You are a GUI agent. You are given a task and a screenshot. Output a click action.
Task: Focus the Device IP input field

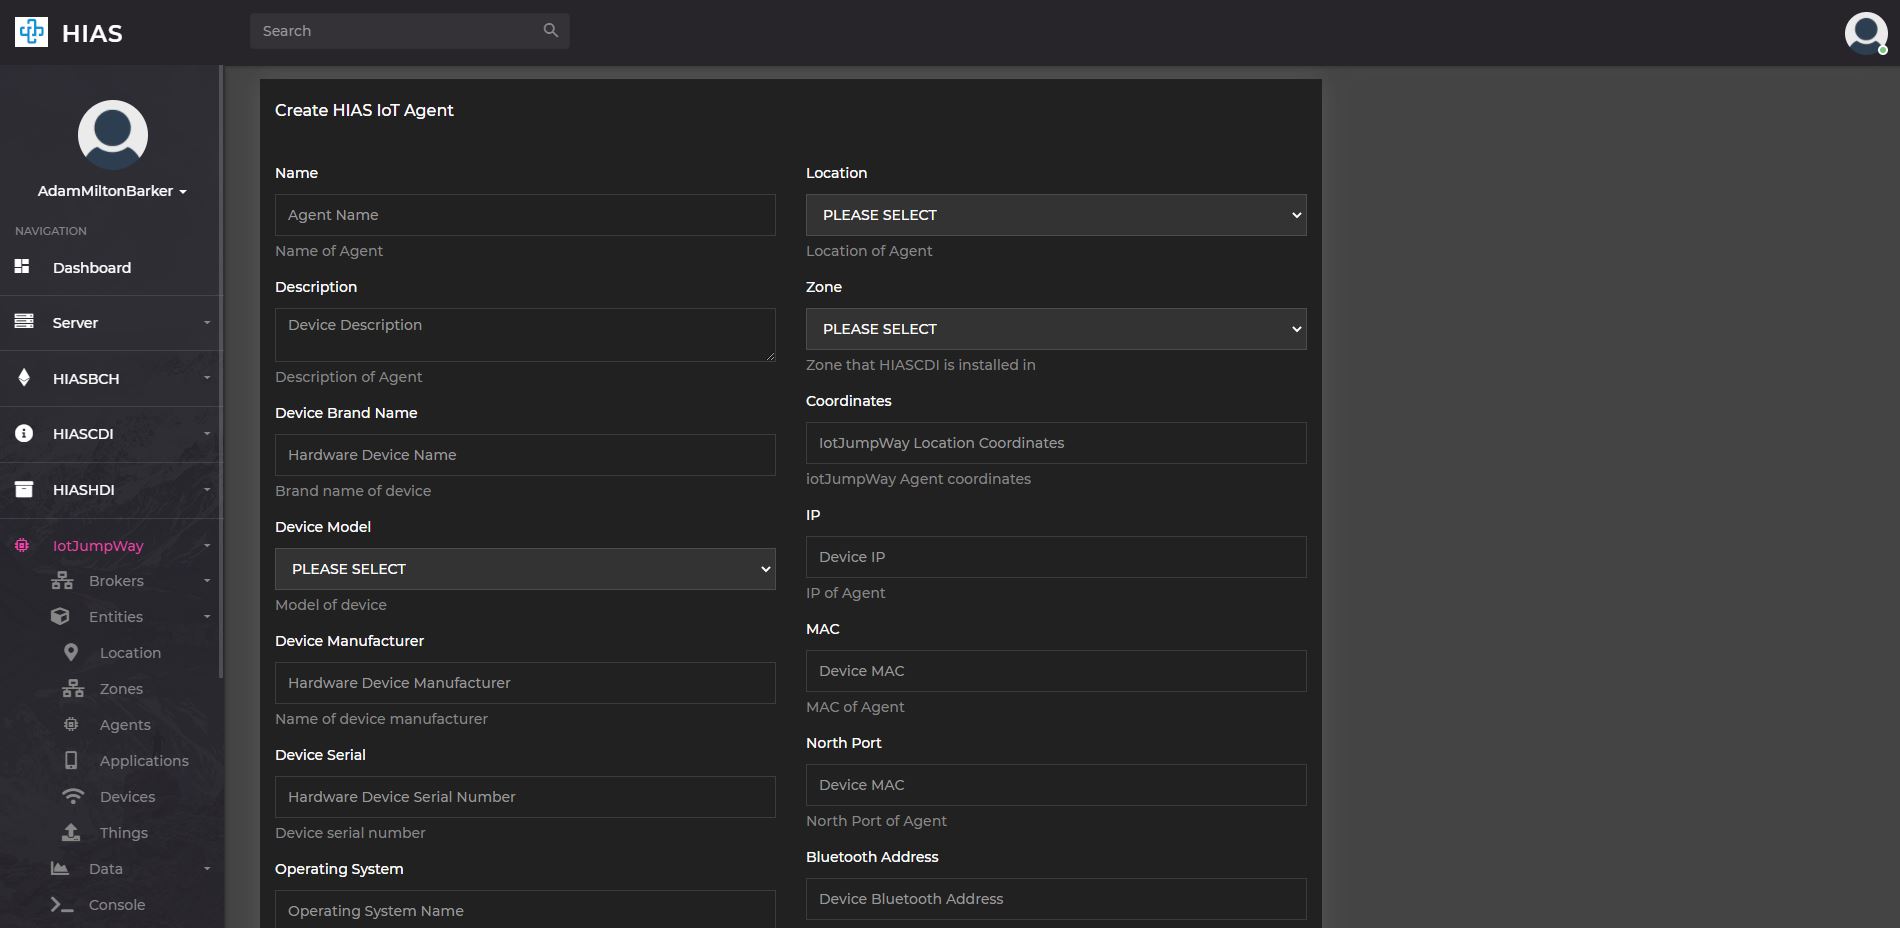tap(1056, 557)
